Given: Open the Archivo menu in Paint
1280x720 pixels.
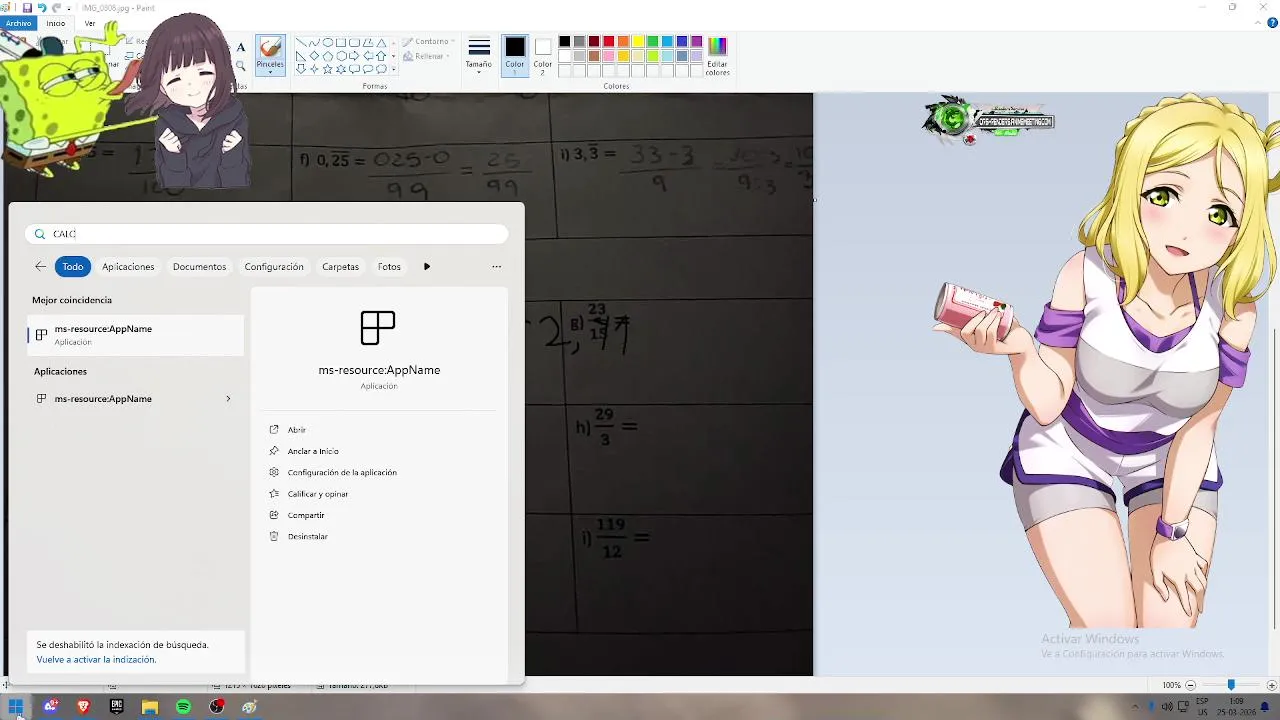Looking at the screenshot, I should tap(18, 23).
